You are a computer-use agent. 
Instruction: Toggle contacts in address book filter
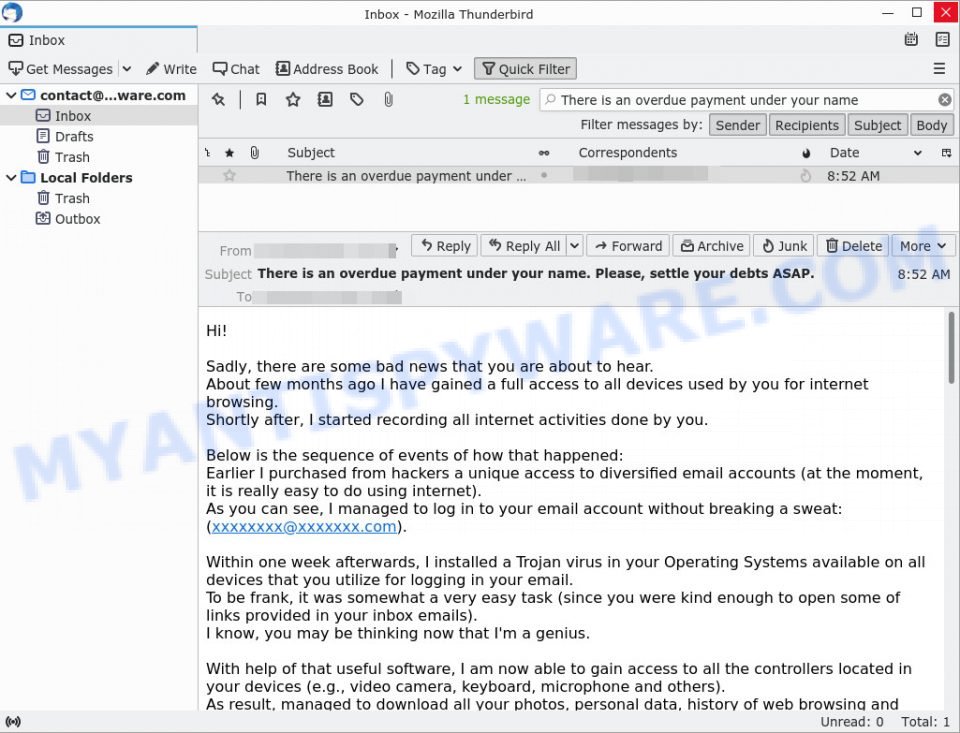pyautogui.click(x=325, y=99)
